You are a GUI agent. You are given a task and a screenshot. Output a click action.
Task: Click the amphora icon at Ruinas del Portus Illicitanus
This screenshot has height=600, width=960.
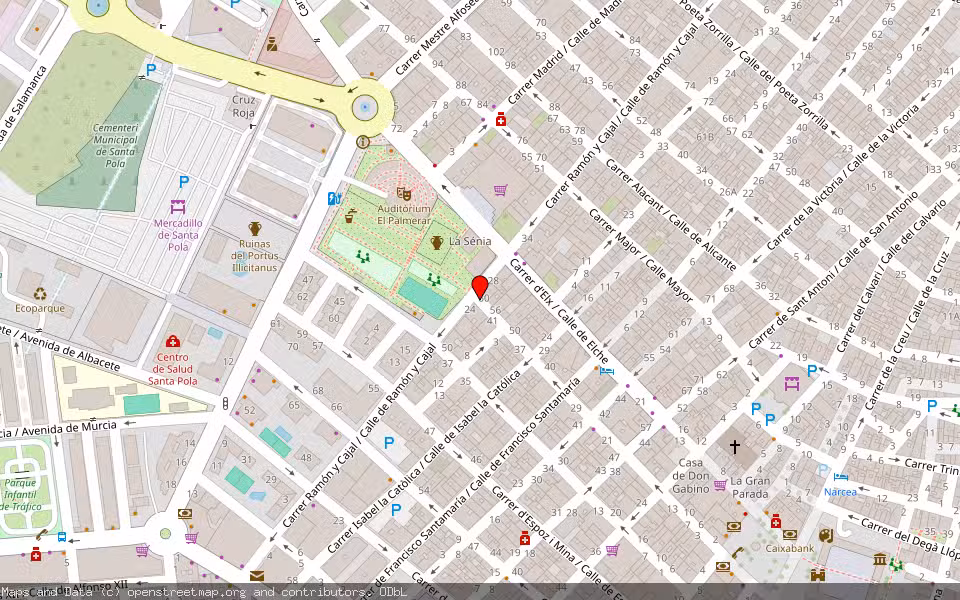tap(255, 230)
